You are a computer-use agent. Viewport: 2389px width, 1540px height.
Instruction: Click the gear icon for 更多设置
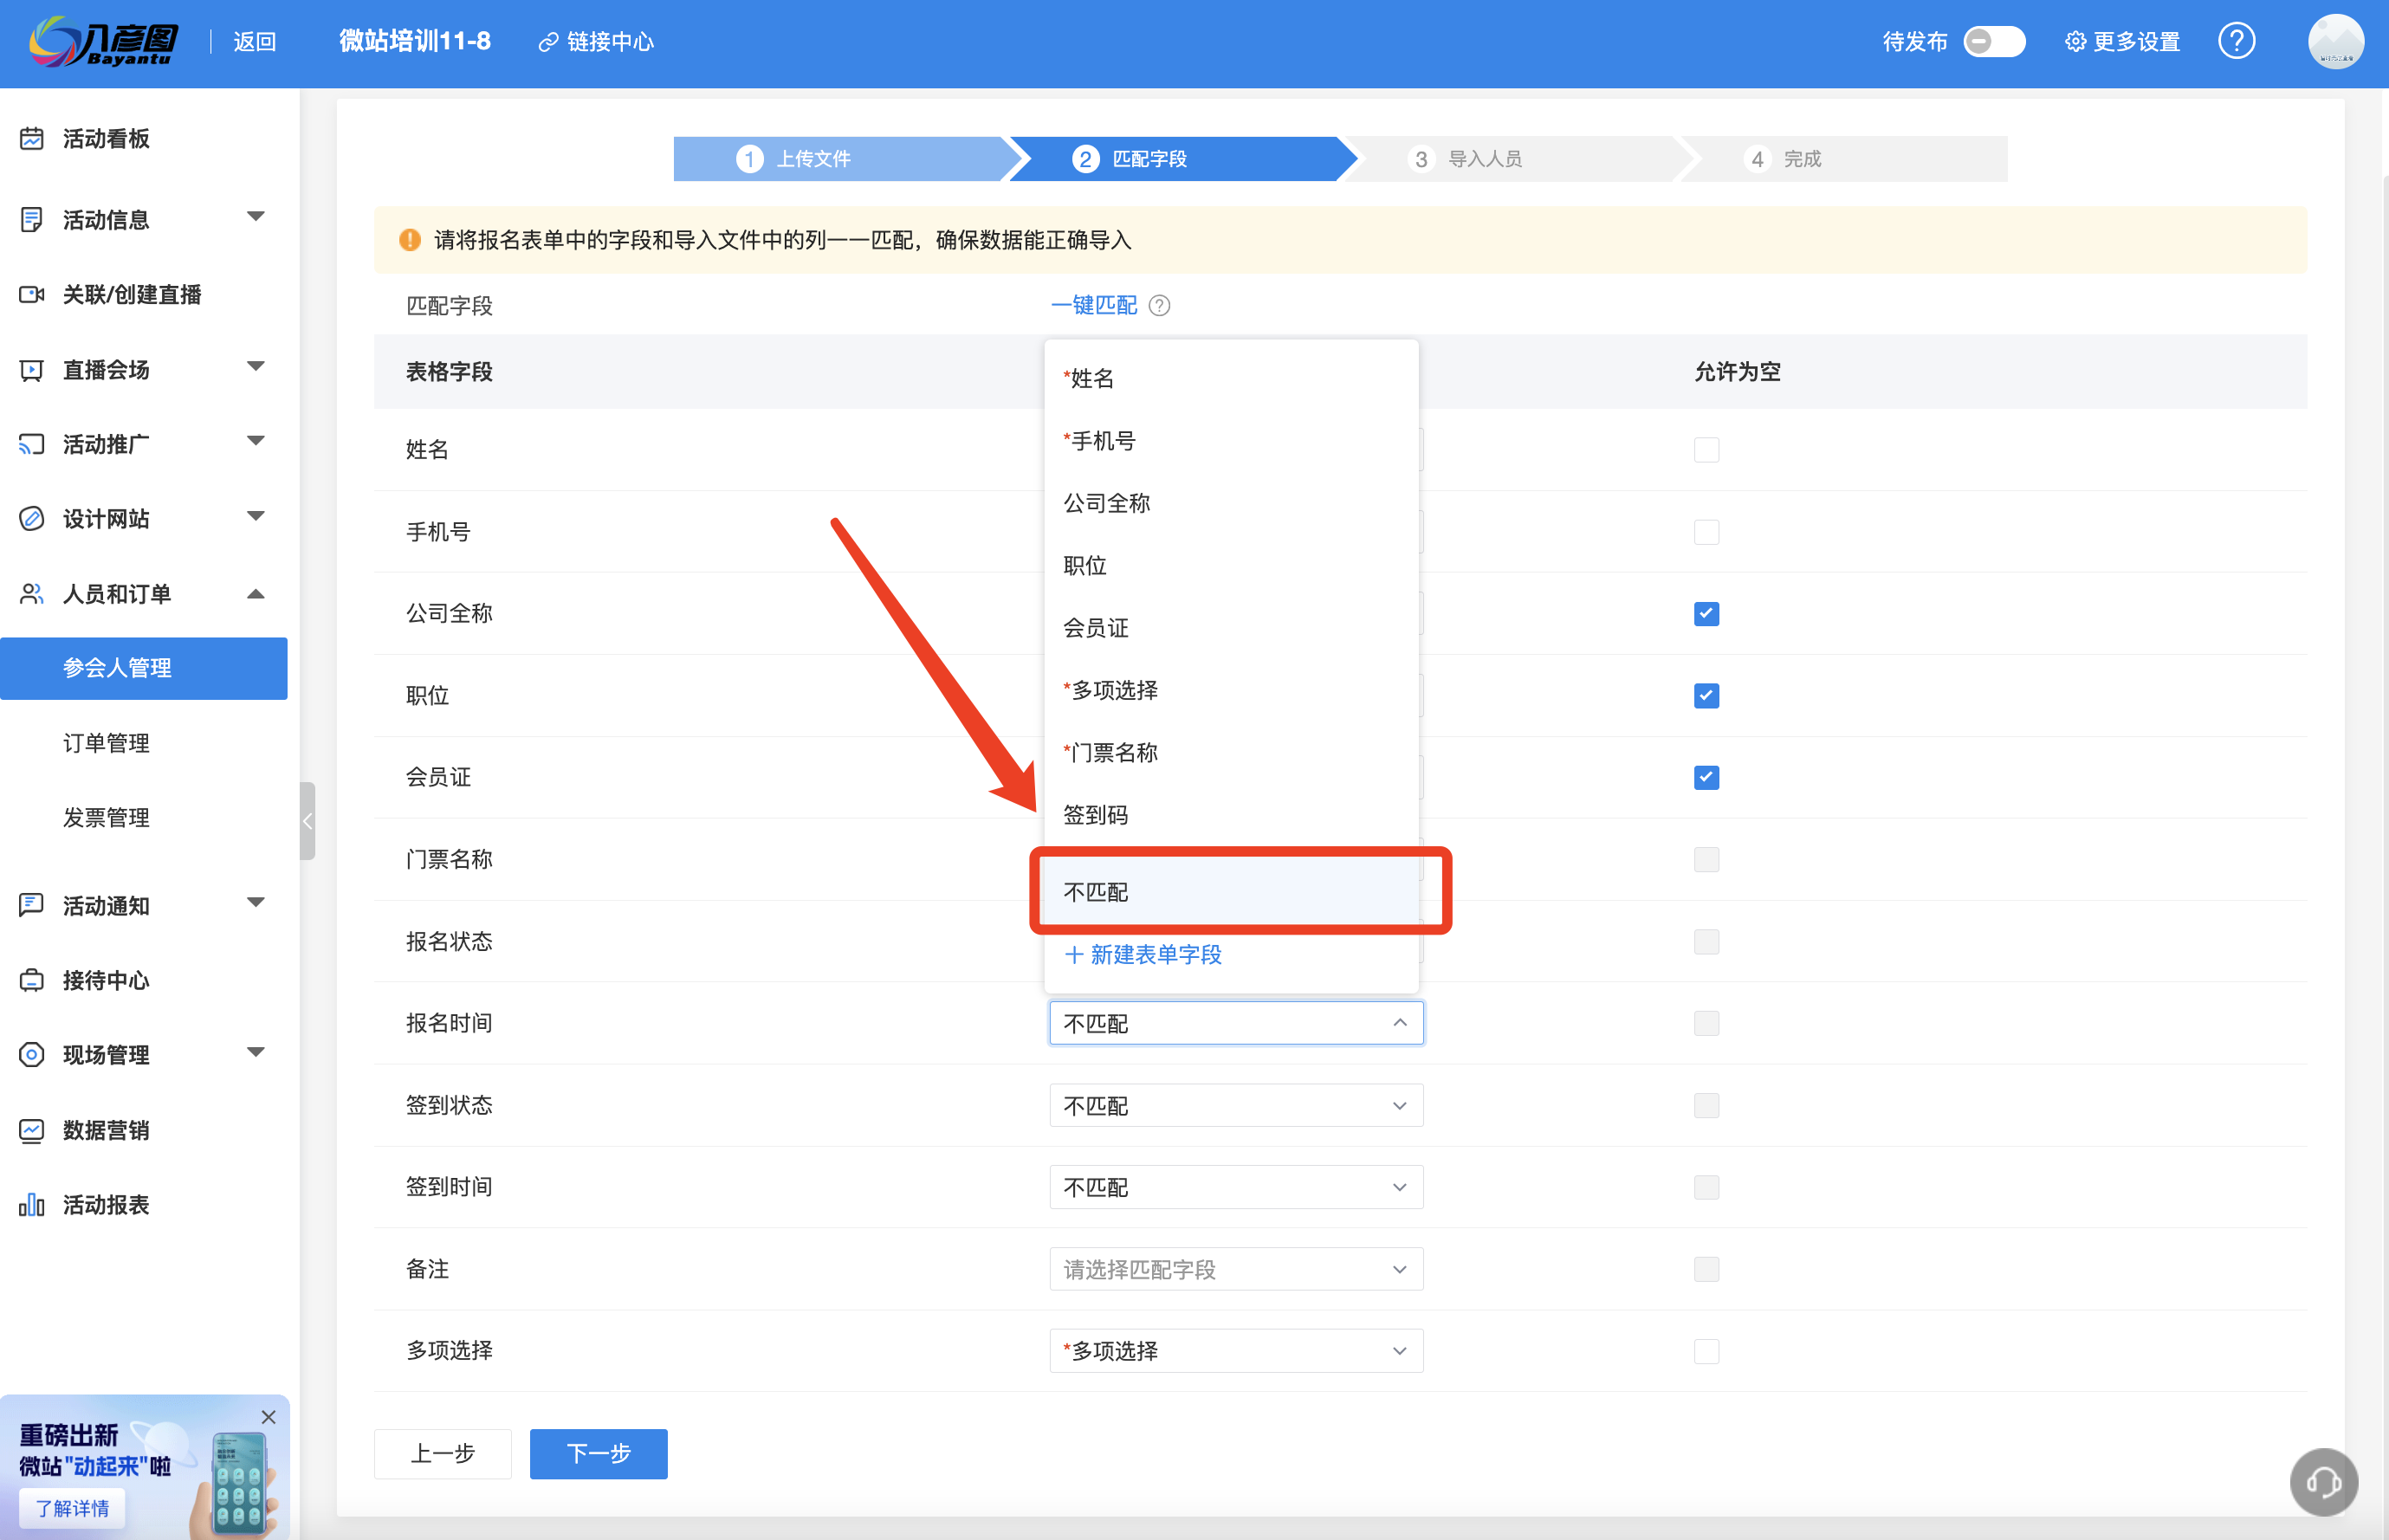[2075, 42]
